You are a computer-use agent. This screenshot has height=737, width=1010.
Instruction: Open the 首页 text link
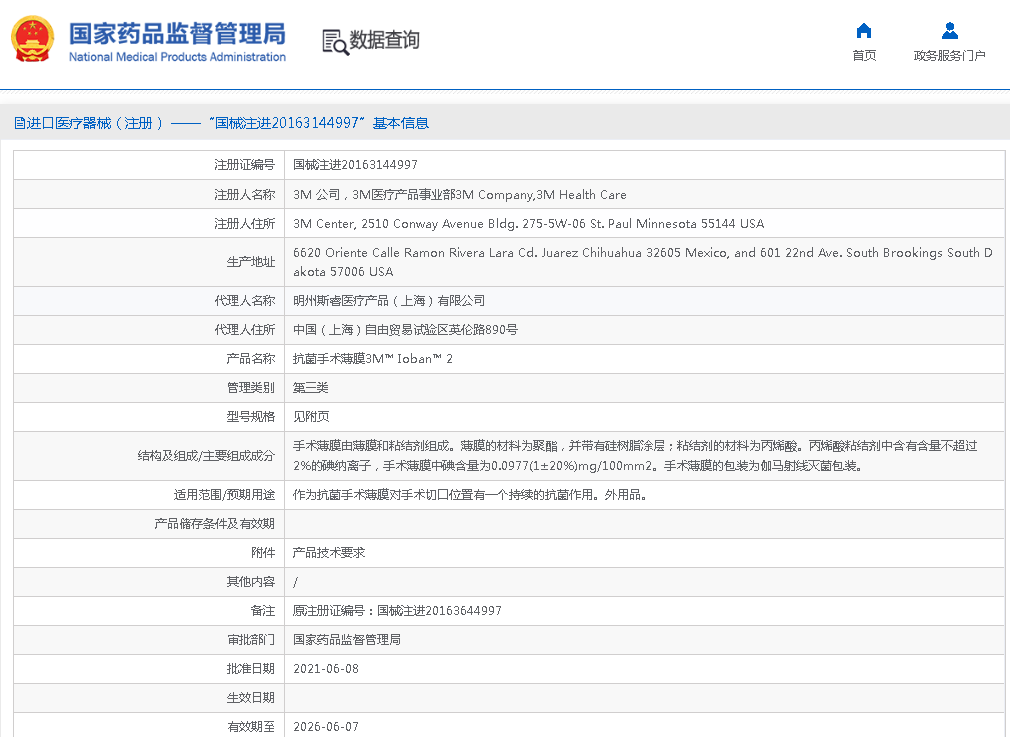(x=864, y=56)
